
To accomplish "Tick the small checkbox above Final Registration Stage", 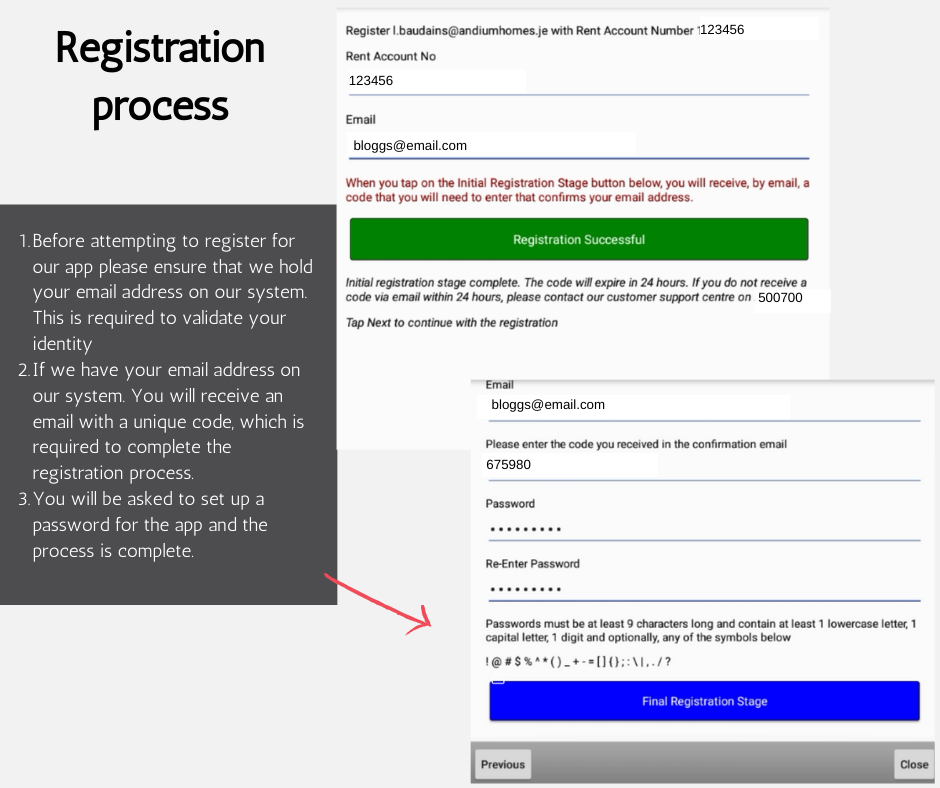I will [498, 680].
